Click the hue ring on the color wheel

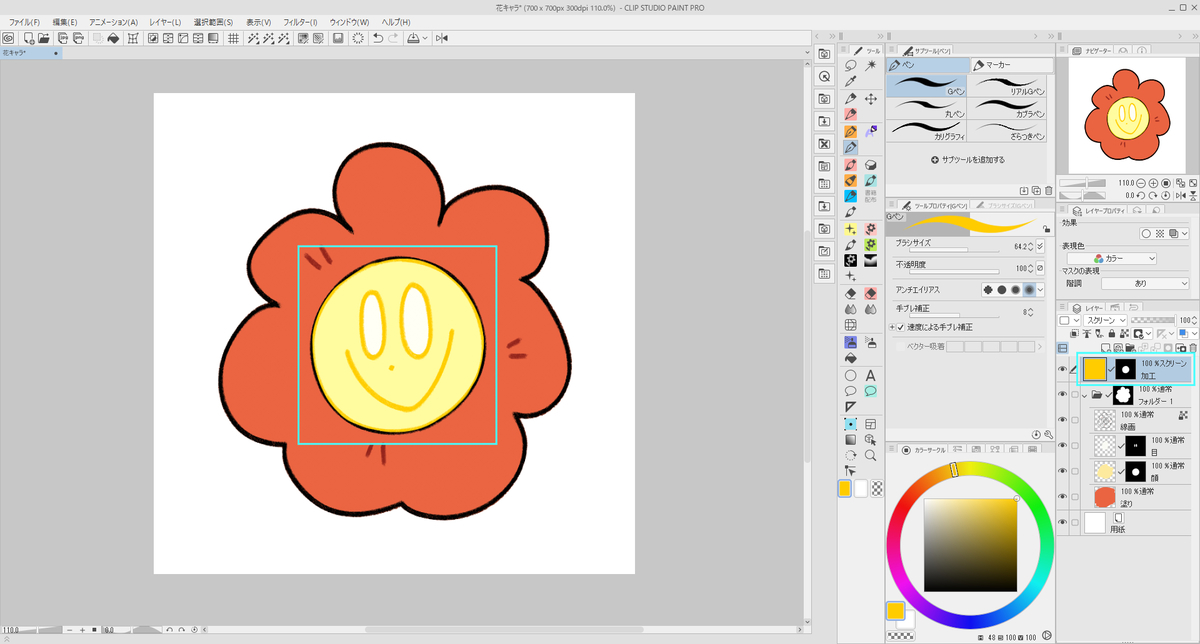pyautogui.click(x=954, y=470)
